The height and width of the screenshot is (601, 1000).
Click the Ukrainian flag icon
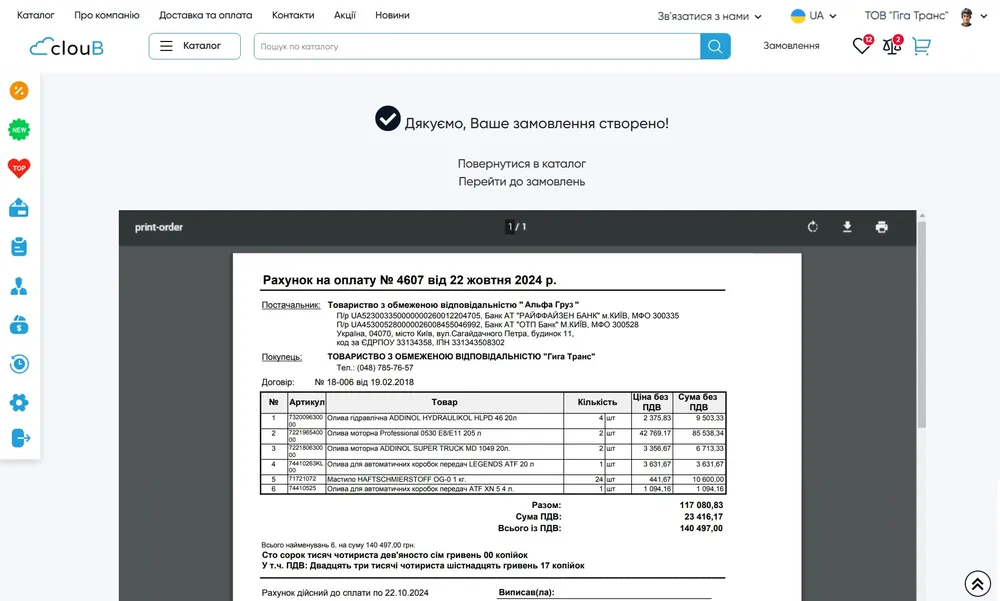pos(798,16)
